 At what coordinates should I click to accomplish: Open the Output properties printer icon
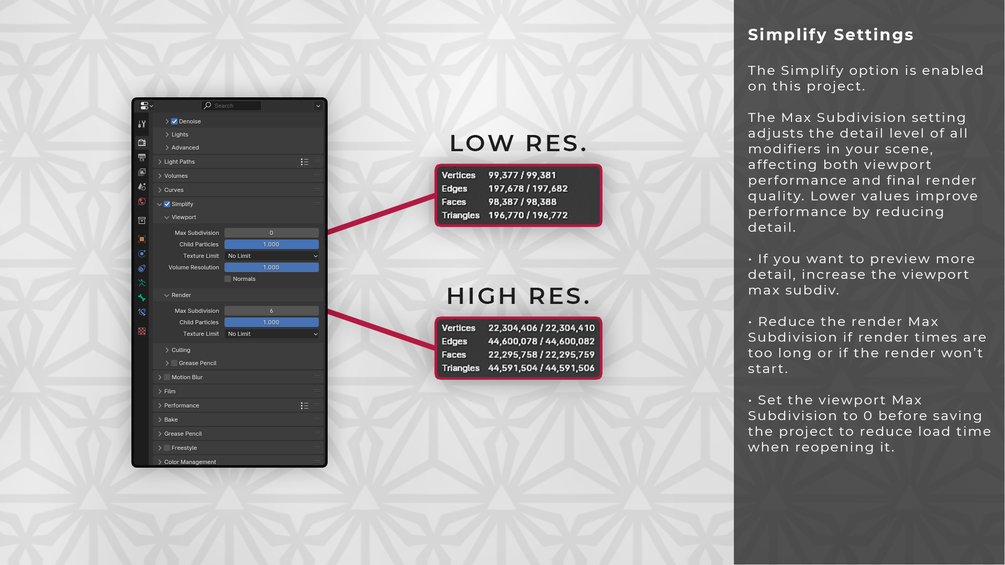[142, 157]
